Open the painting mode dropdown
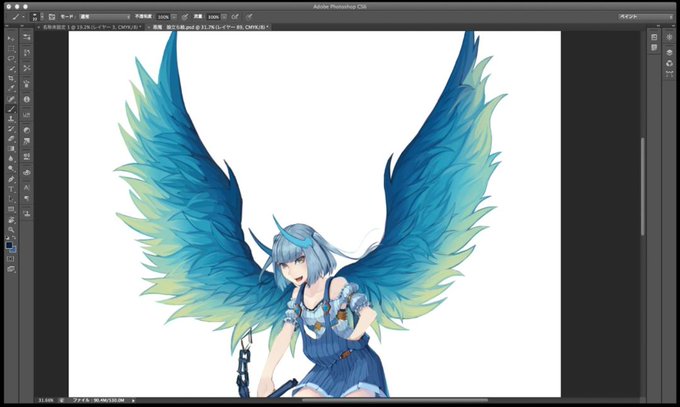The height and width of the screenshot is (407, 680). (x=105, y=16)
